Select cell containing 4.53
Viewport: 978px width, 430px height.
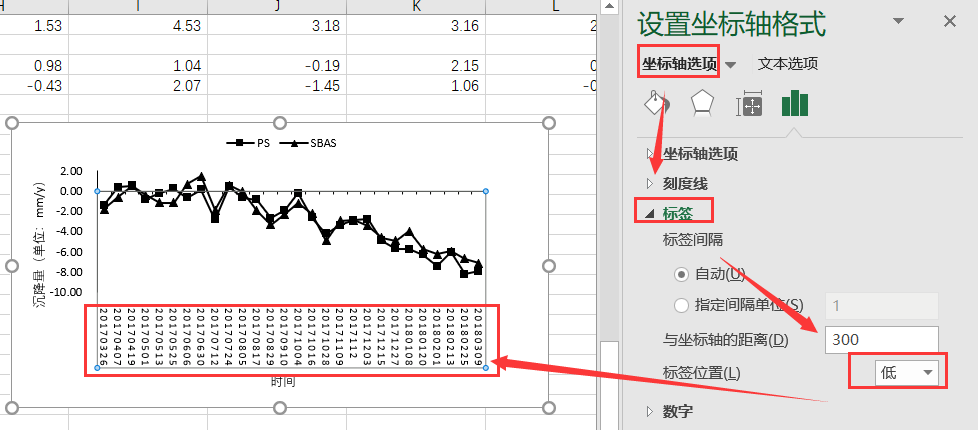138,25
